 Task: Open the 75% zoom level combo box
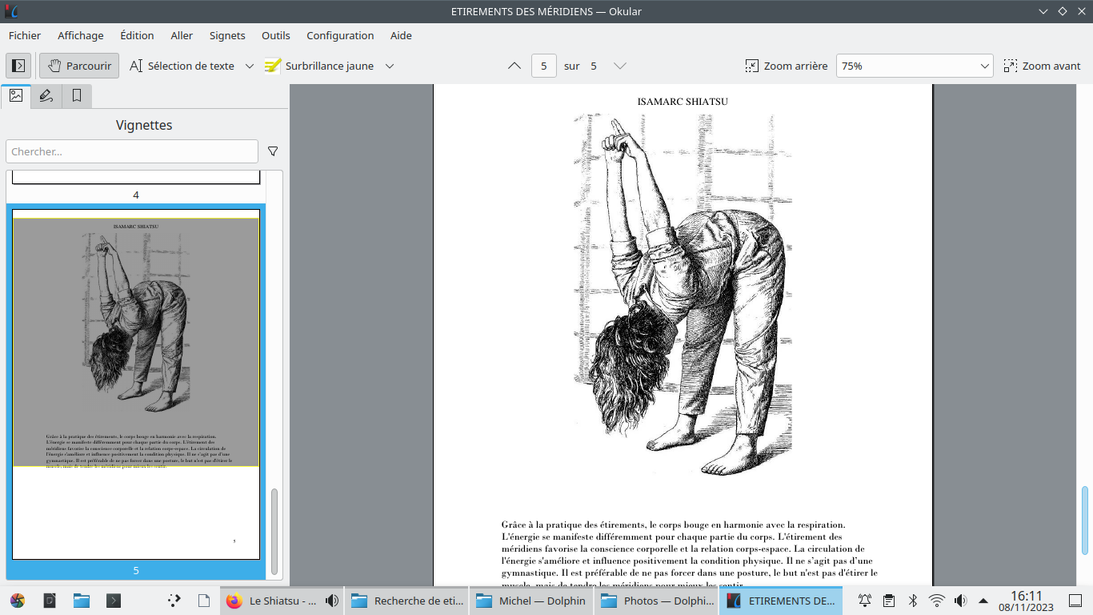pyautogui.click(x=914, y=66)
